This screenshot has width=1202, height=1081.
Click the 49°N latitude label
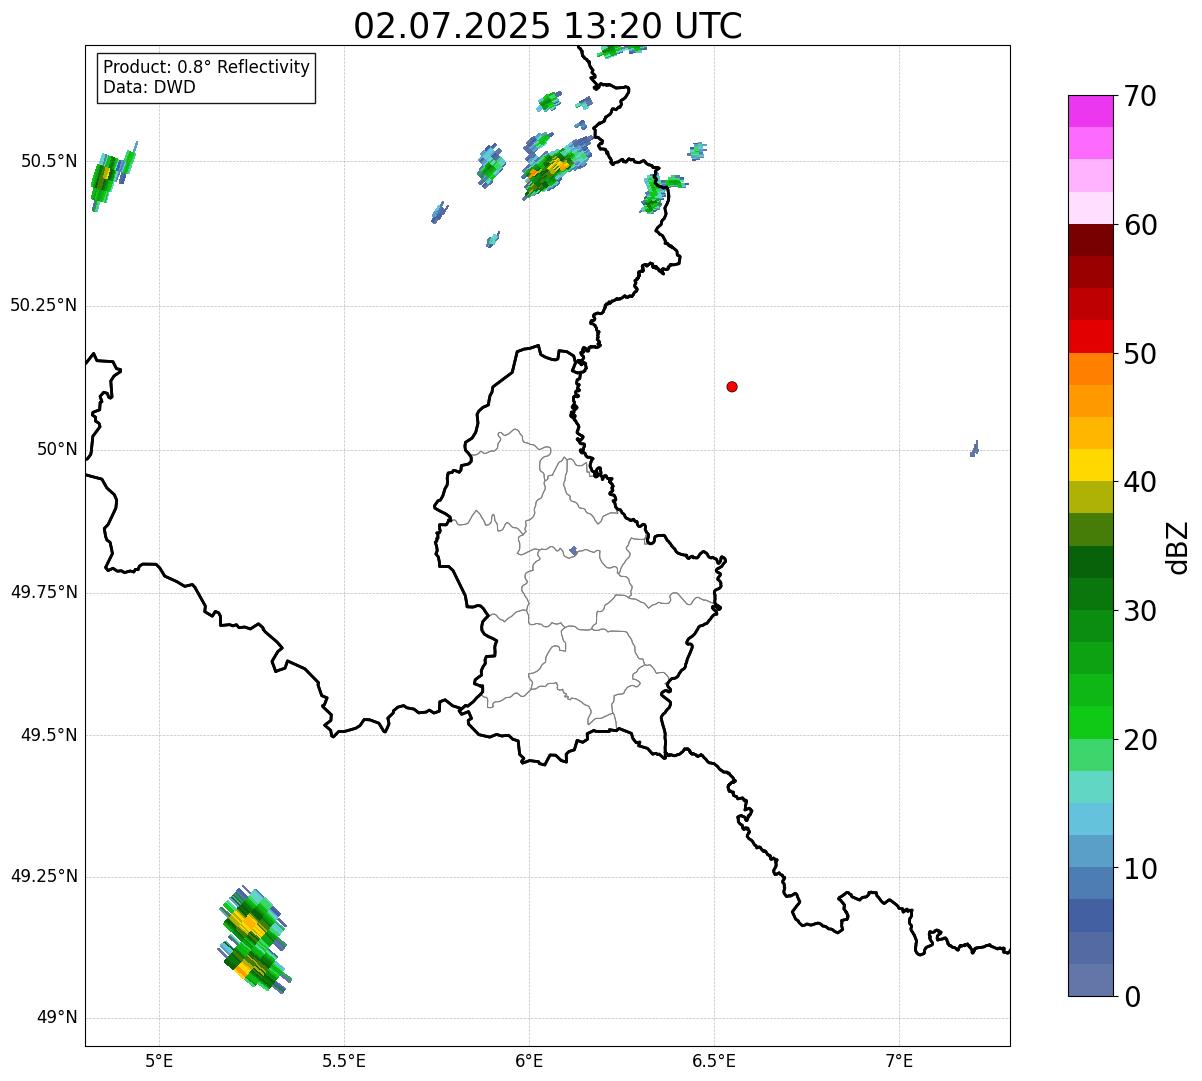pyautogui.click(x=57, y=1018)
